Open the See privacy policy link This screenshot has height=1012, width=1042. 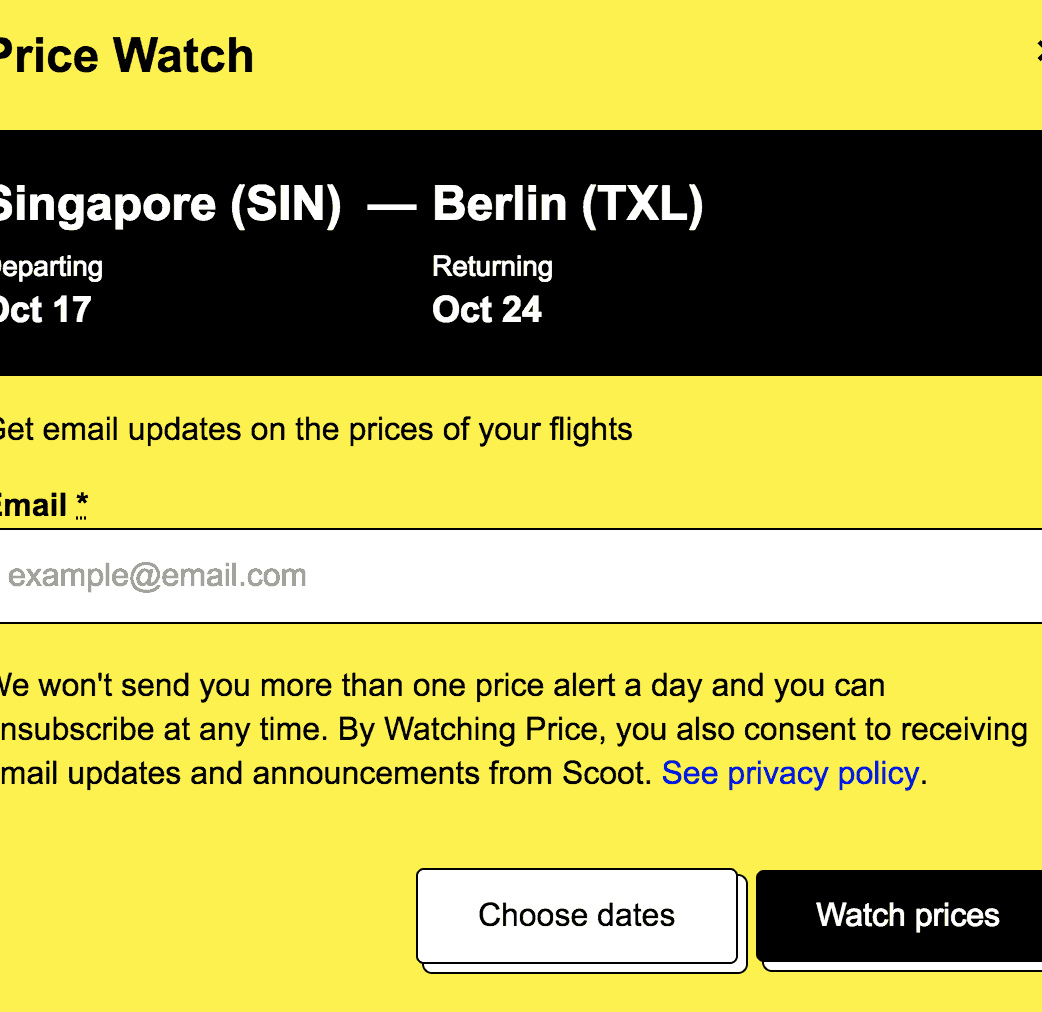[x=790, y=773]
